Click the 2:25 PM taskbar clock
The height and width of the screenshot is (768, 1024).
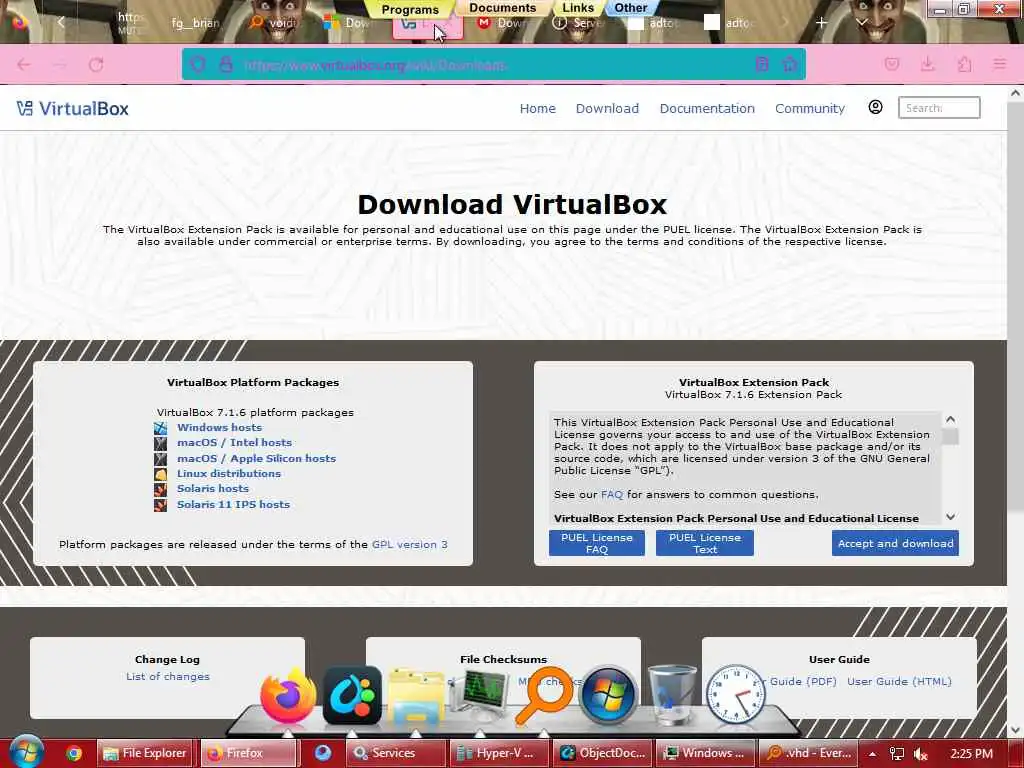[971, 754]
